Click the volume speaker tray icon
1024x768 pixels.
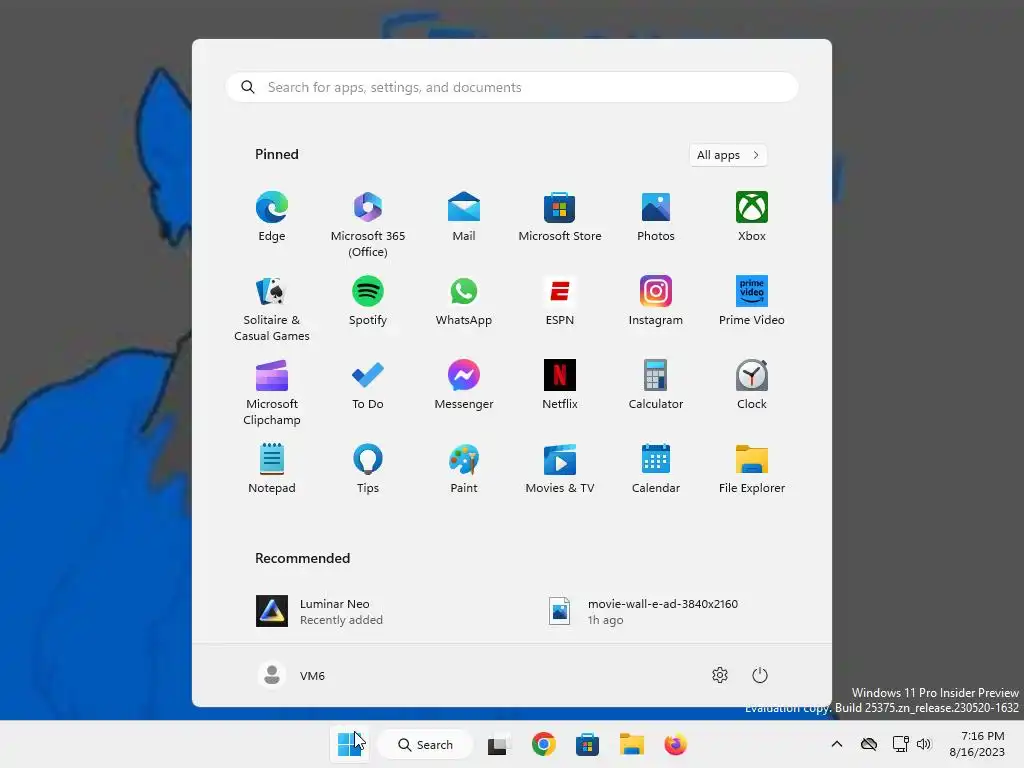pyautogui.click(x=923, y=744)
